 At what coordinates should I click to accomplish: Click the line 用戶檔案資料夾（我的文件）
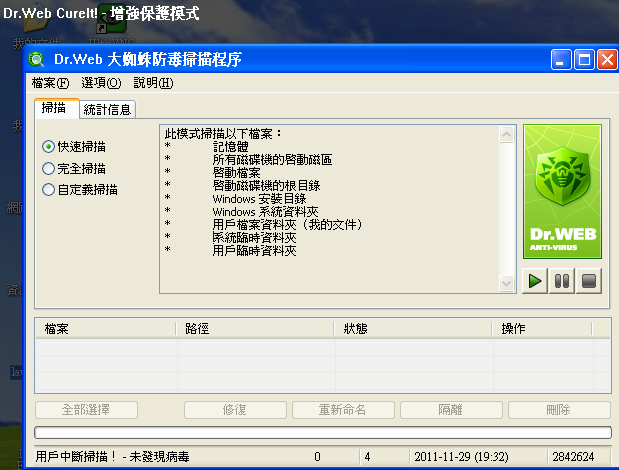[287, 225]
